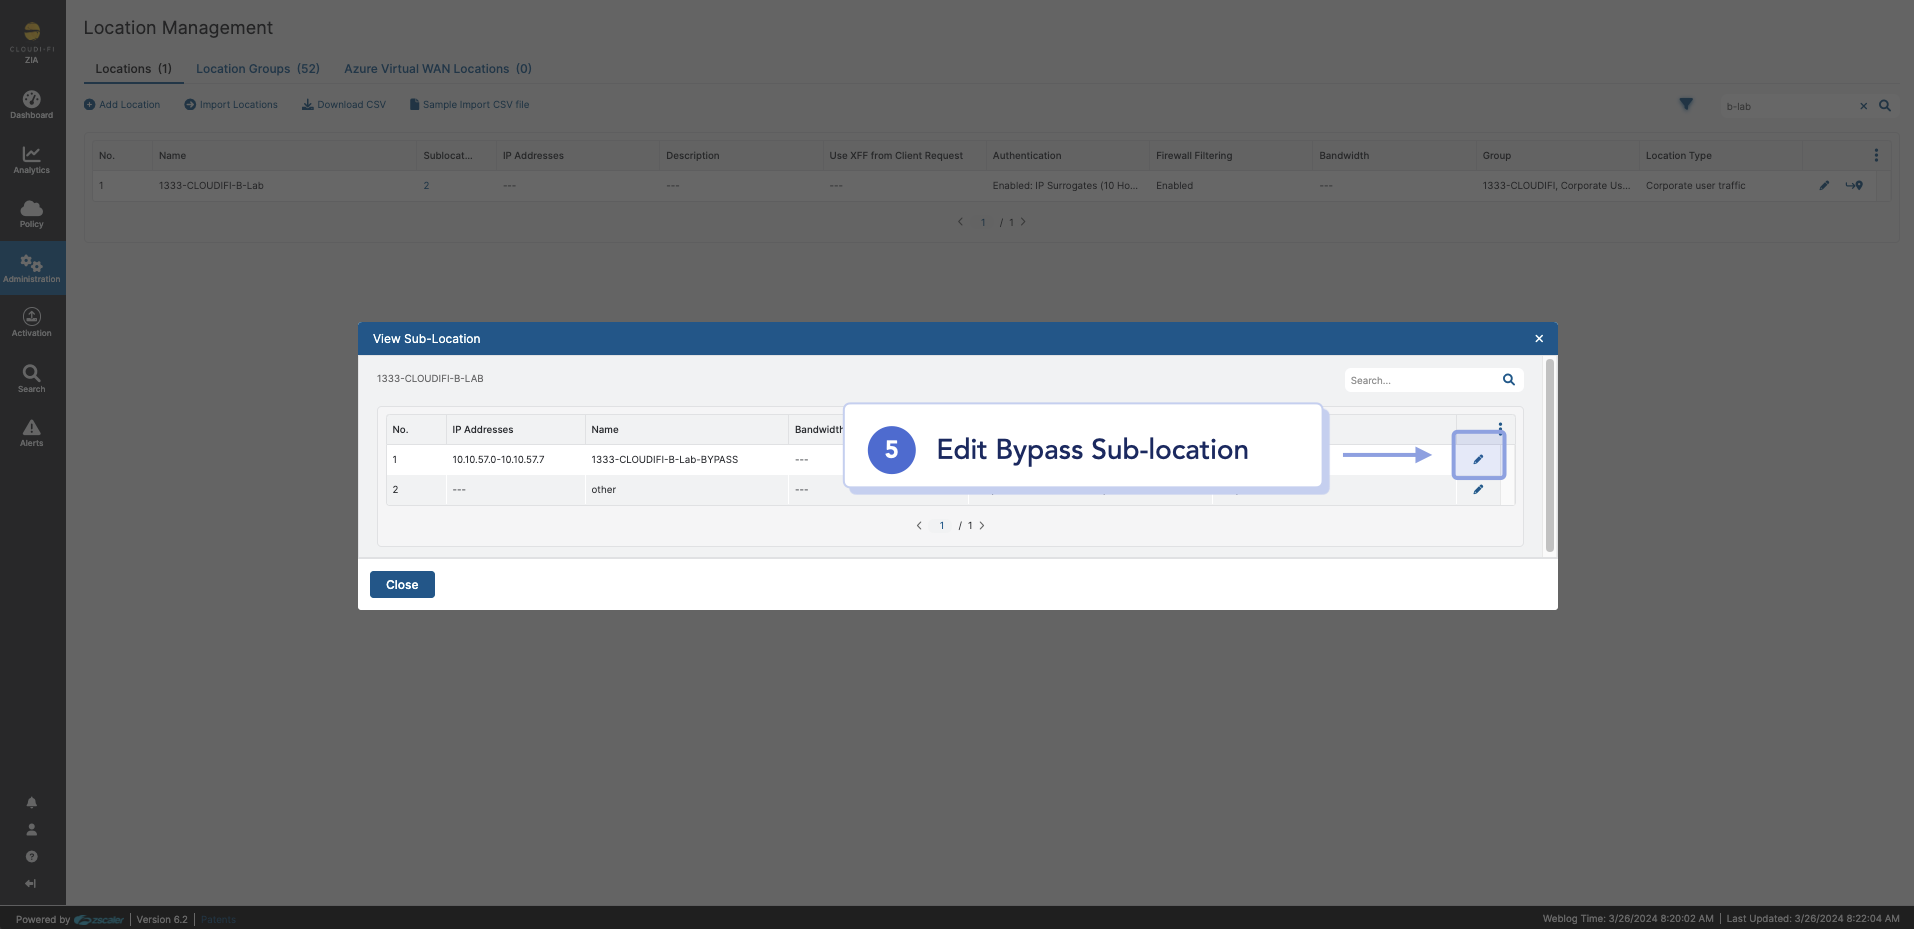Click Add Location link
The height and width of the screenshot is (931, 1916).
[x=122, y=105]
